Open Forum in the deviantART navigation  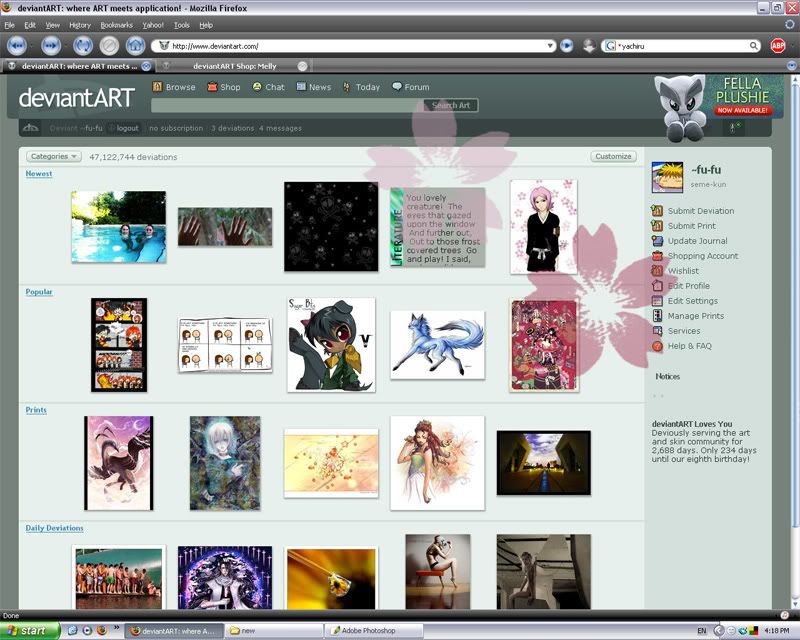pos(411,87)
